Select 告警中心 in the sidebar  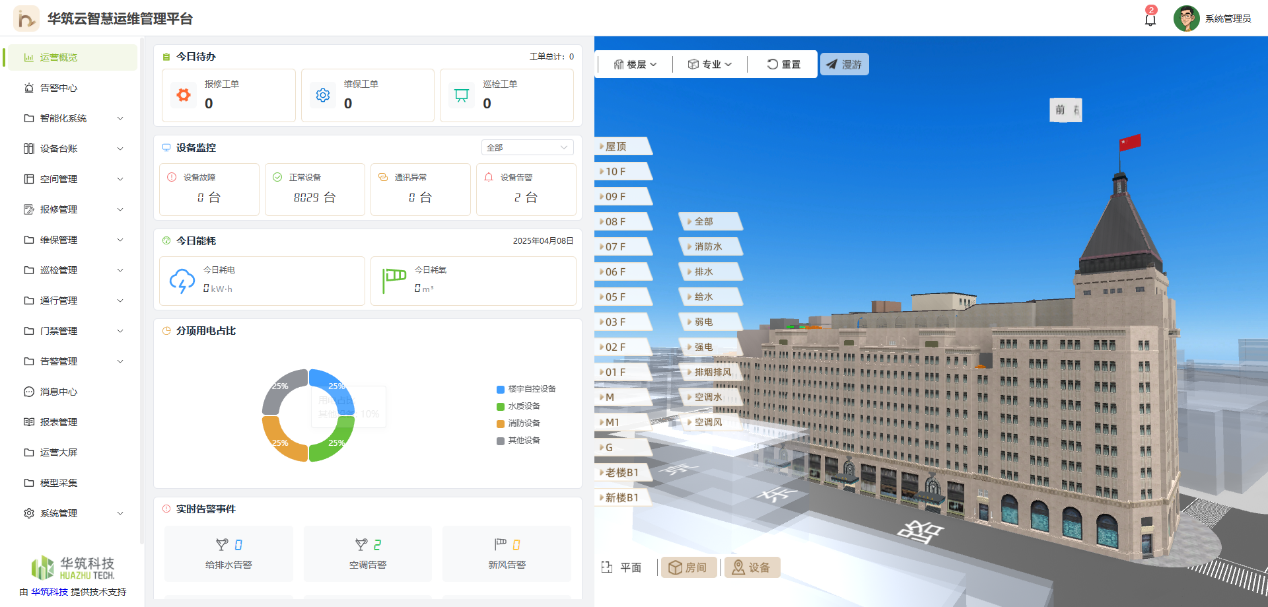pos(58,88)
